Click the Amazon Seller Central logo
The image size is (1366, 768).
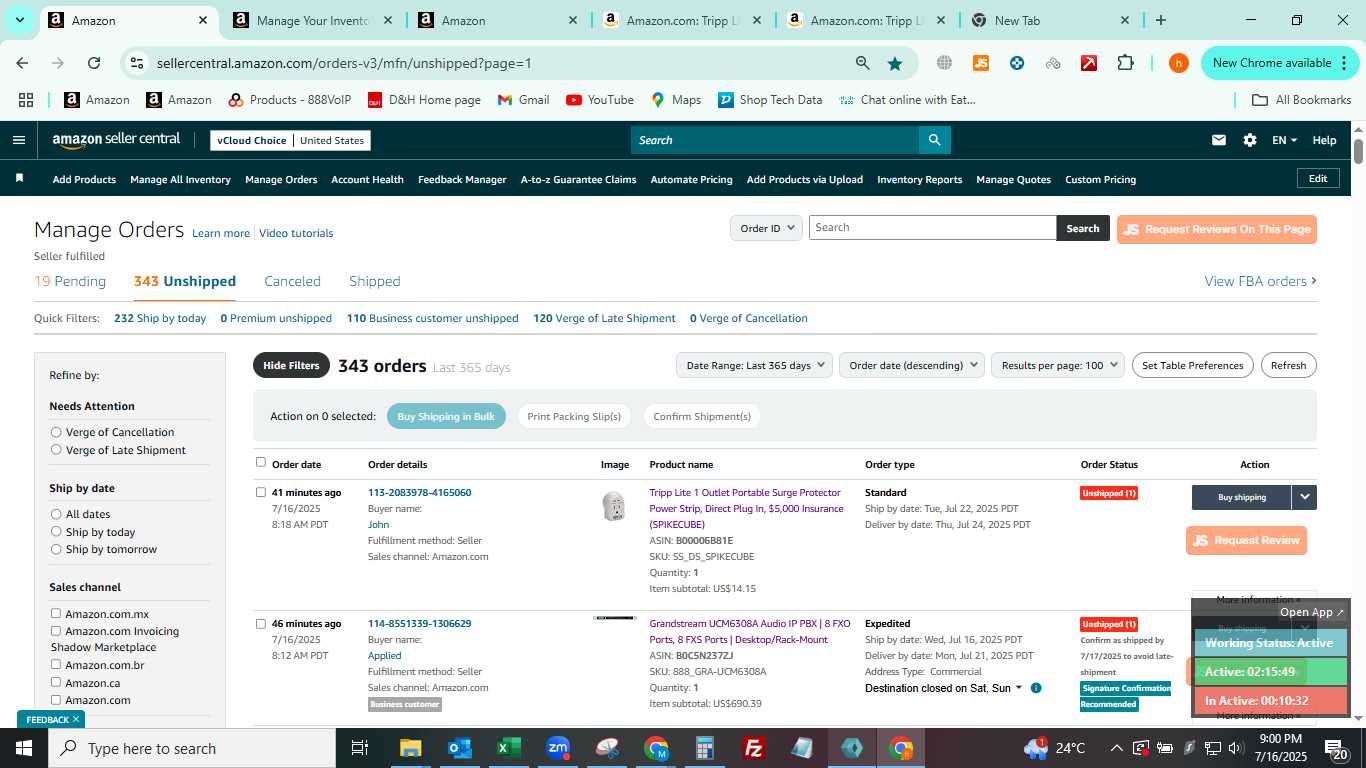pyautogui.click(x=116, y=140)
